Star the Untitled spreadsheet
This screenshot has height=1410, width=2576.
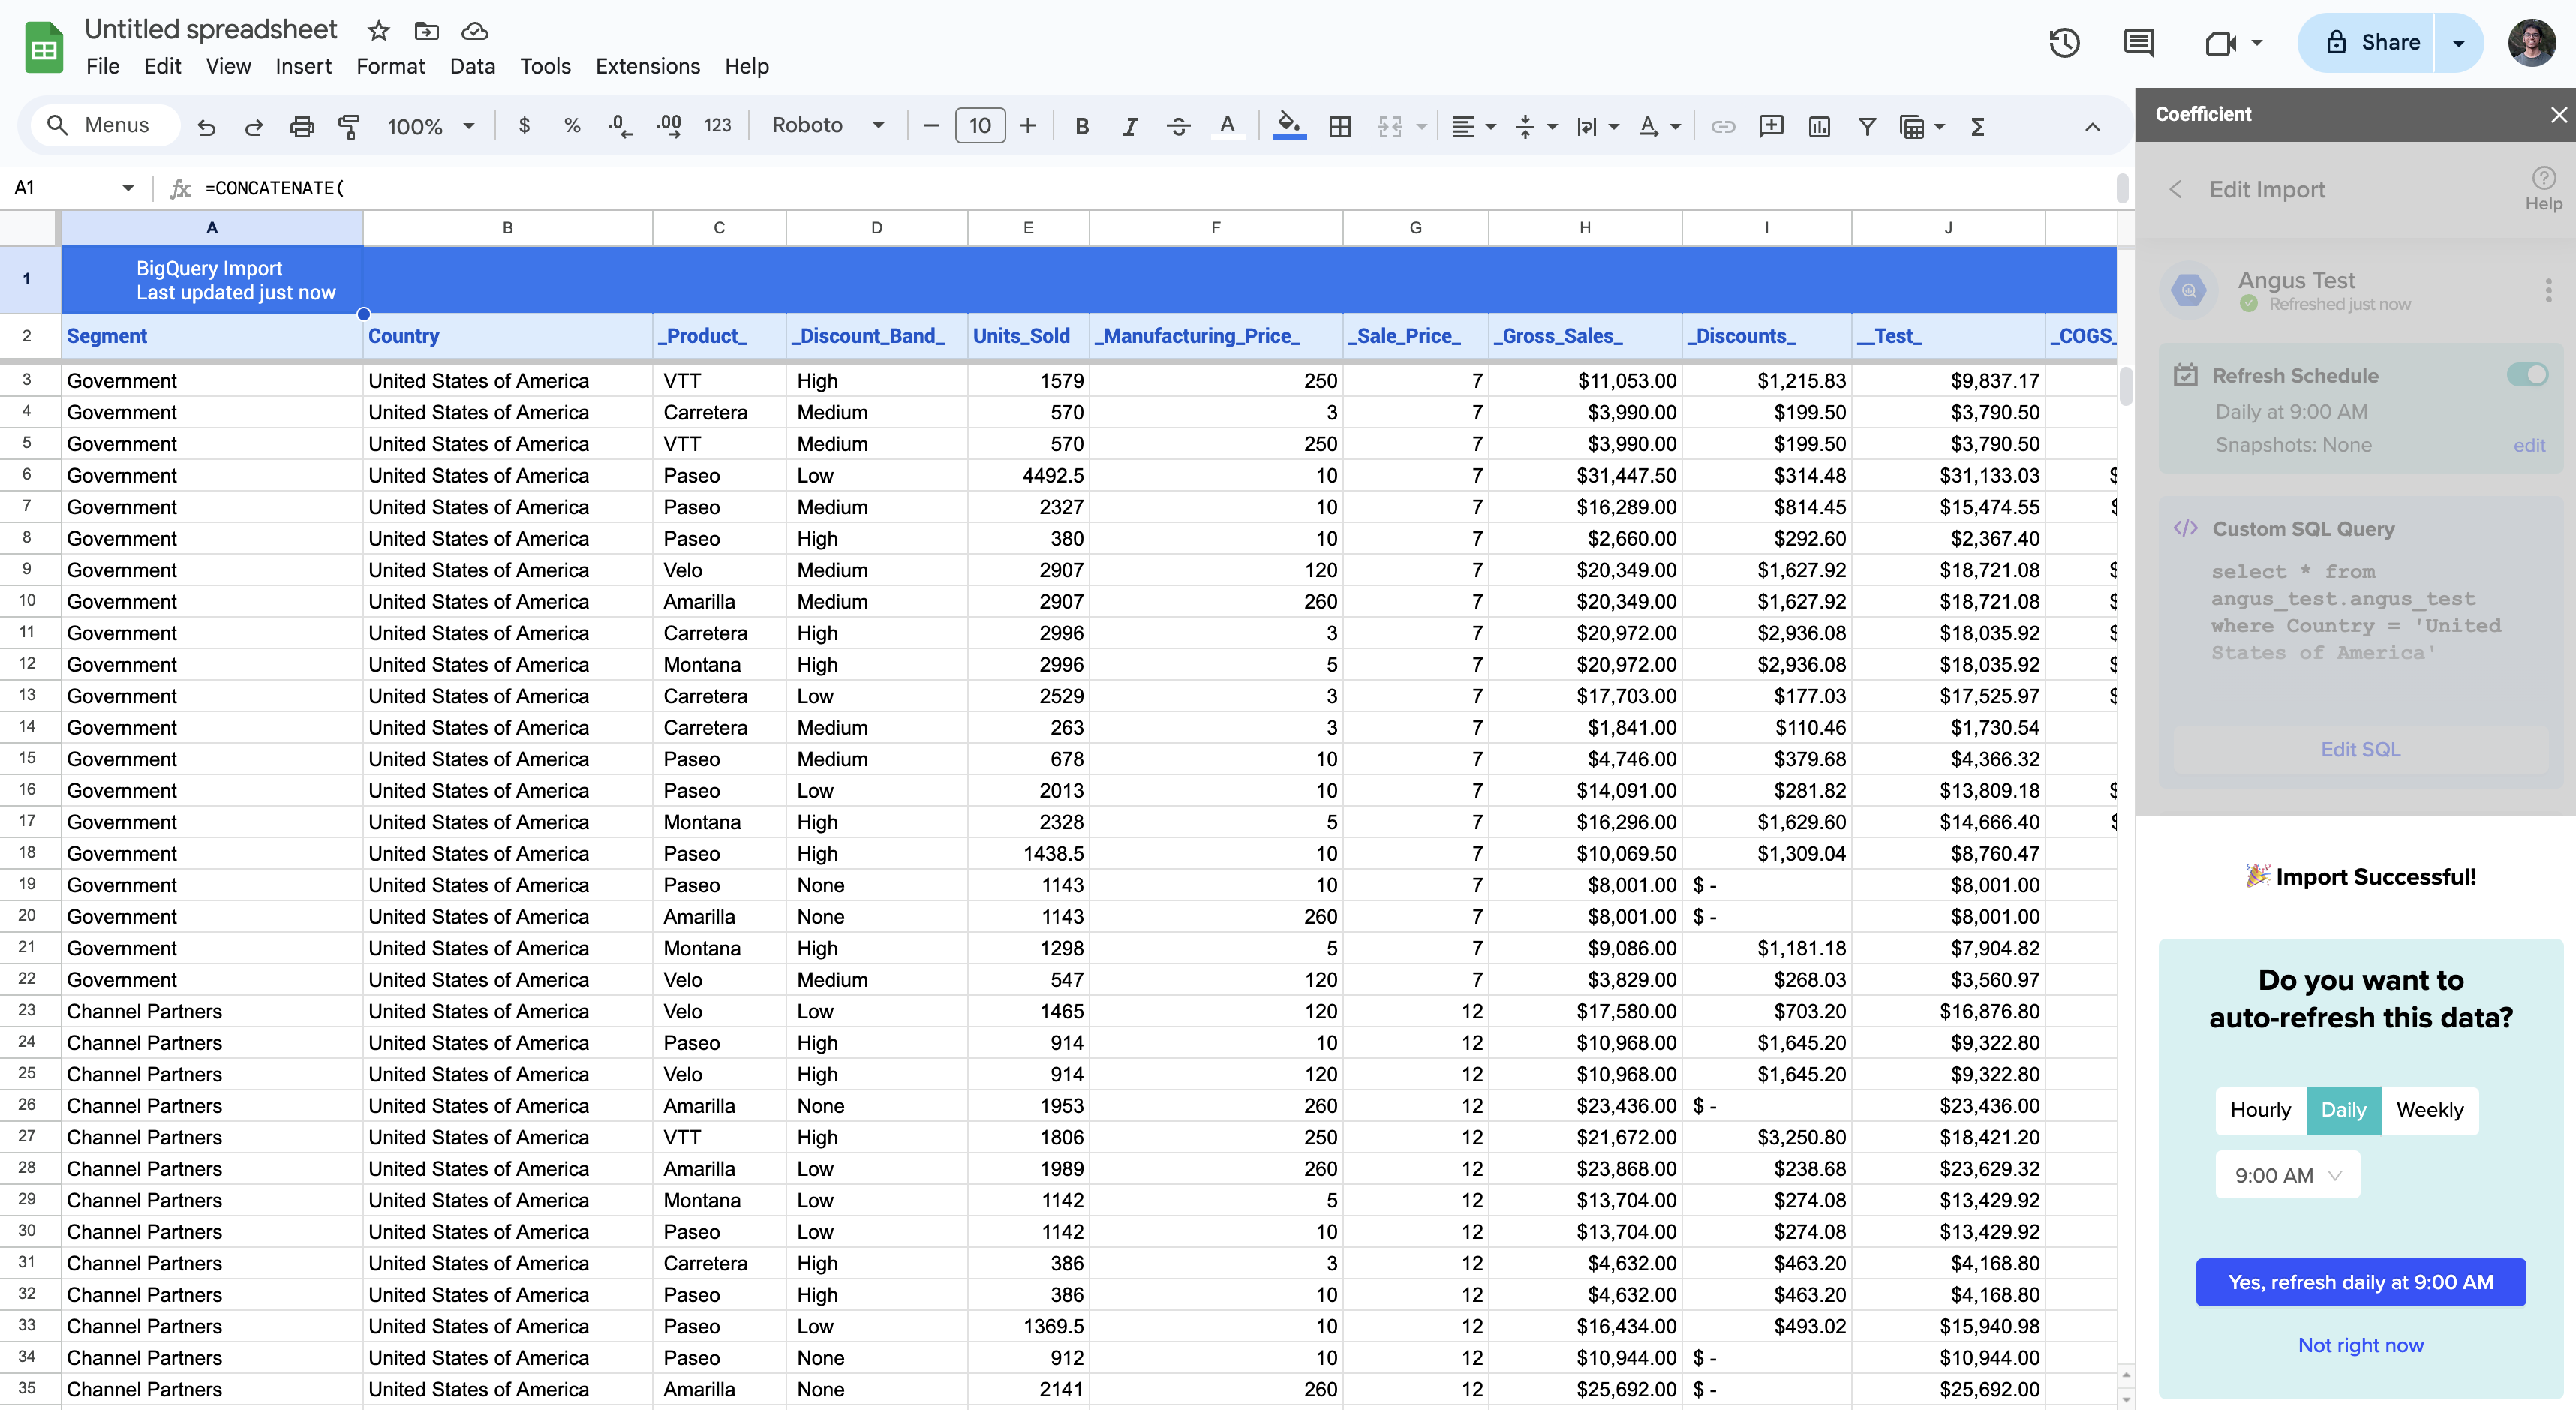click(x=378, y=31)
